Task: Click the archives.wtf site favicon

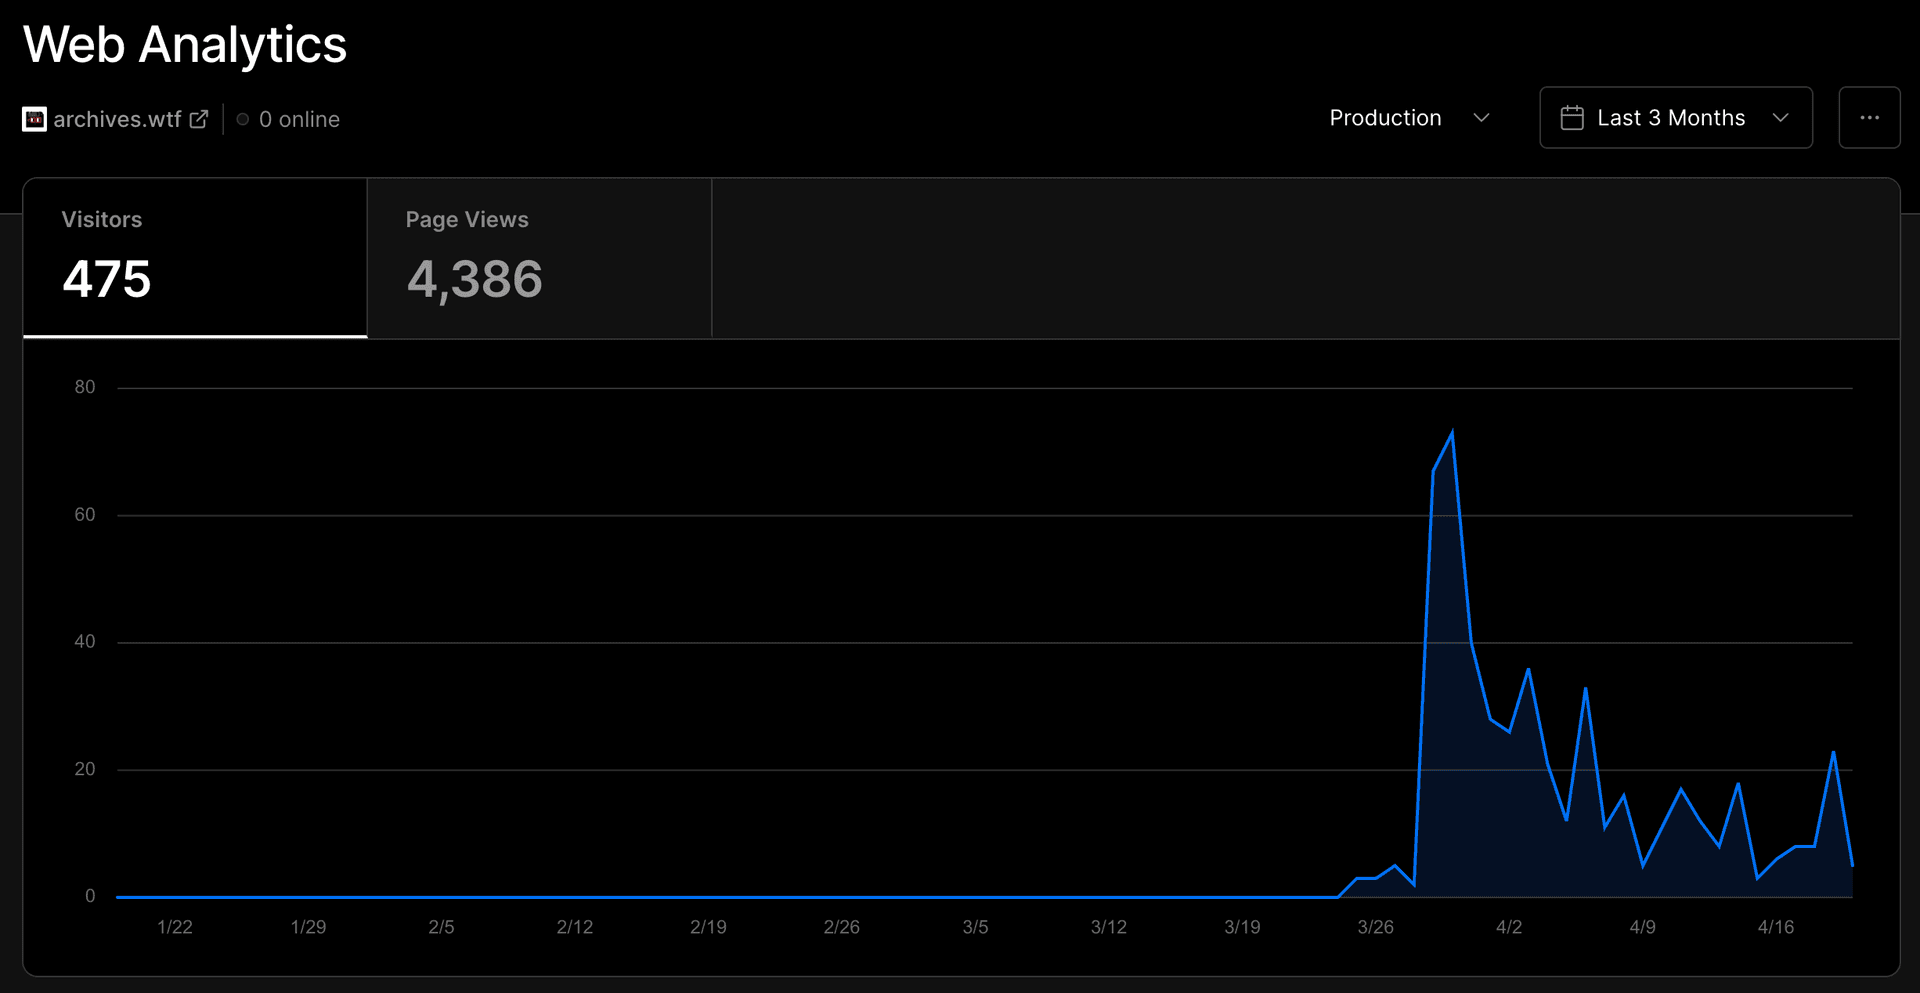Action: point(34,120)
